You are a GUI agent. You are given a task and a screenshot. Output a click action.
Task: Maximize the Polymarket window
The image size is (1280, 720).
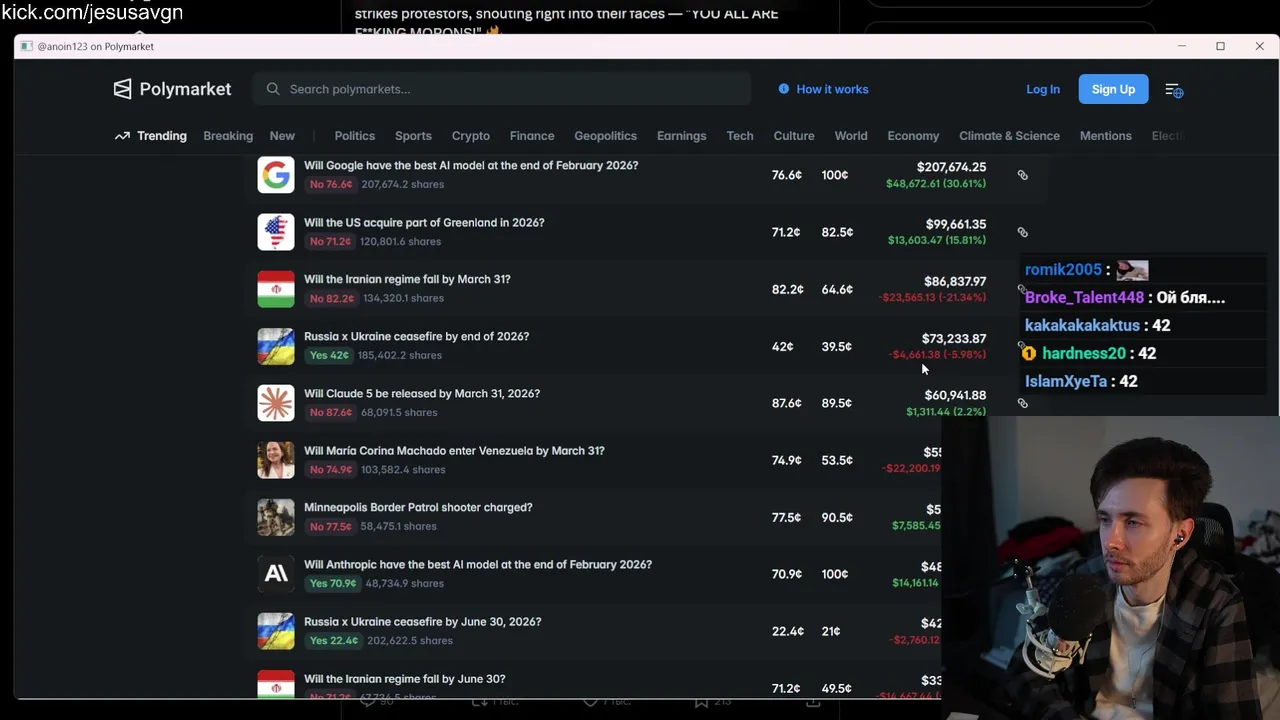[1220, 46]
